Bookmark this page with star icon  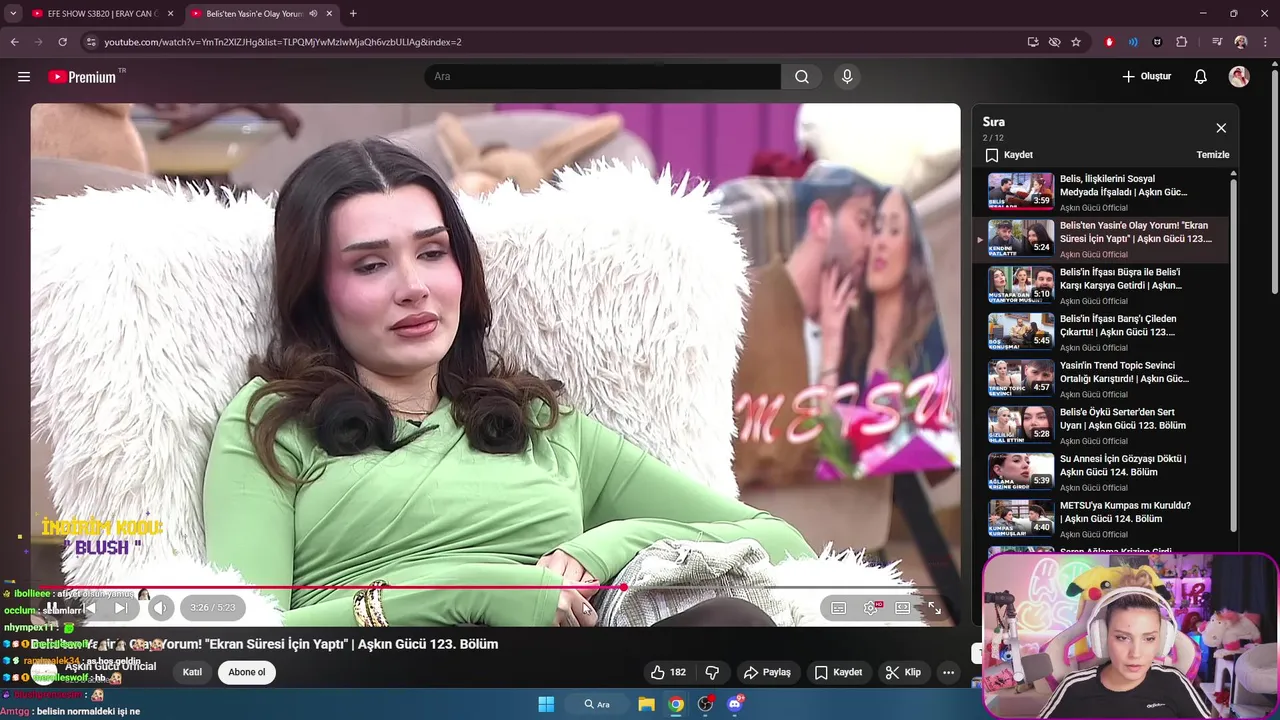[1076, 42]
